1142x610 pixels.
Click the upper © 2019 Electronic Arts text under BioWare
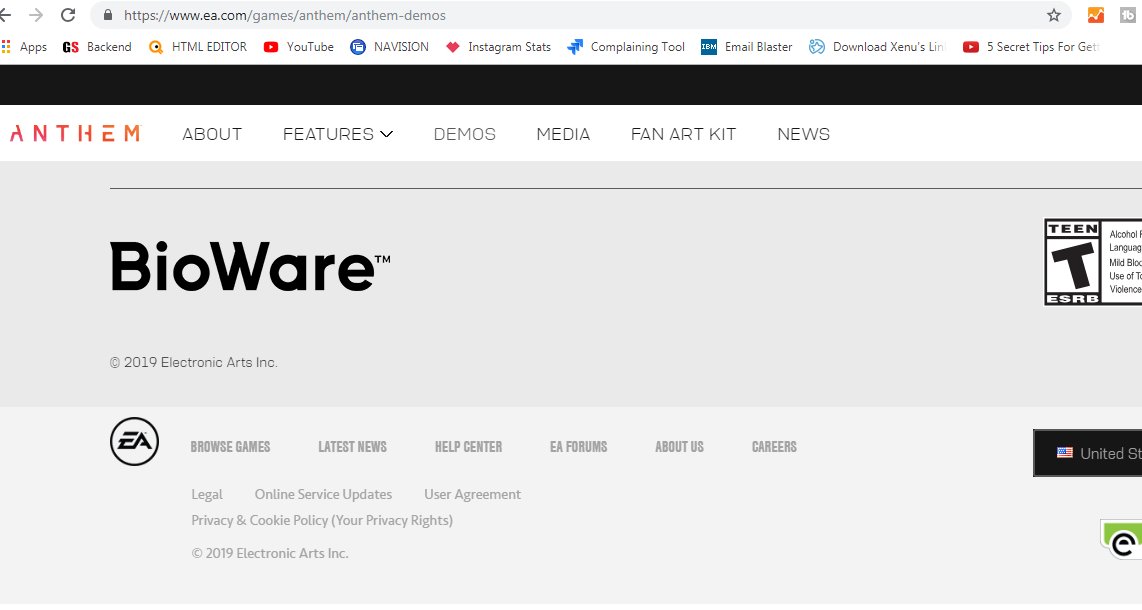pyautogui.click(x=194, y=362)
